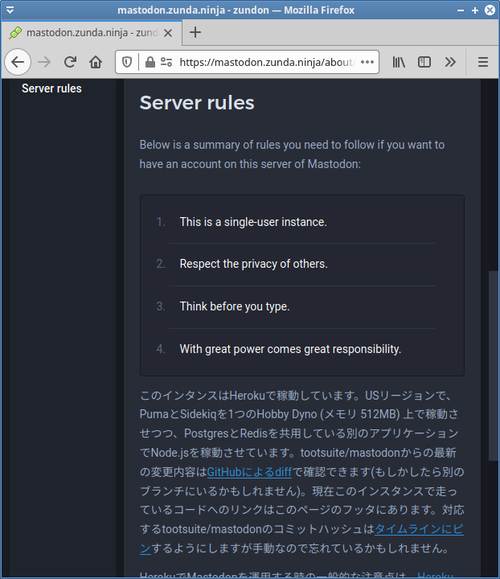Click the 'Below is a summary of rules' paragraph
Viewport: 500px width, 579px height.
(292, 154)
